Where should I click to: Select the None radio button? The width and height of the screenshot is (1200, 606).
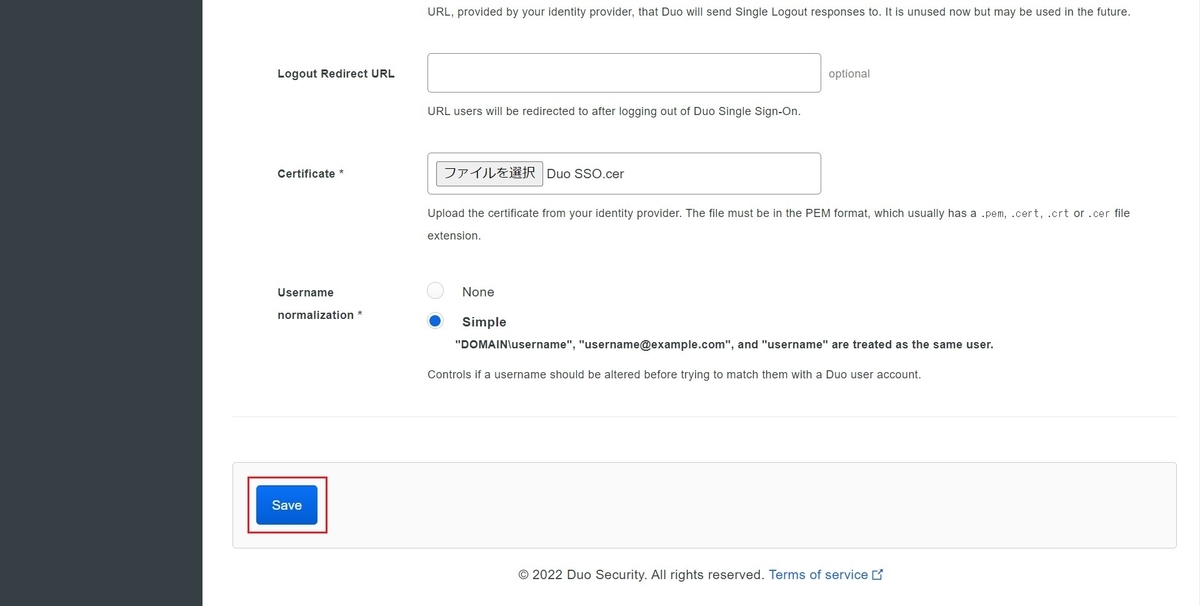[x=435, y=291]
